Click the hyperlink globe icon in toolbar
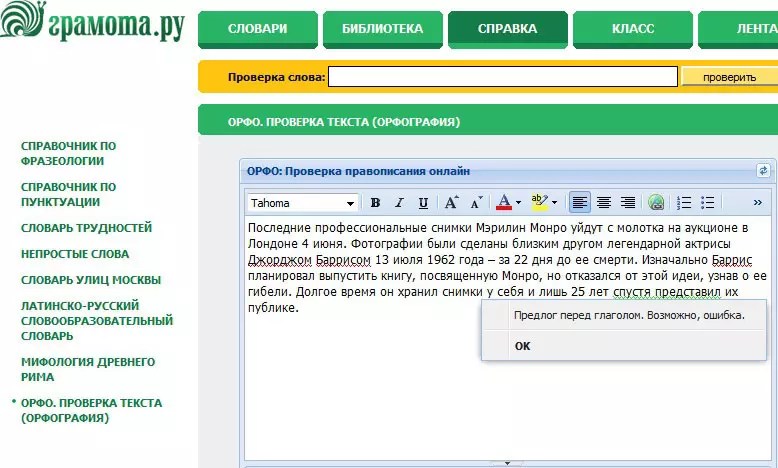The height and width of the screenshot is (468, 778). click(x=656, y=203)
